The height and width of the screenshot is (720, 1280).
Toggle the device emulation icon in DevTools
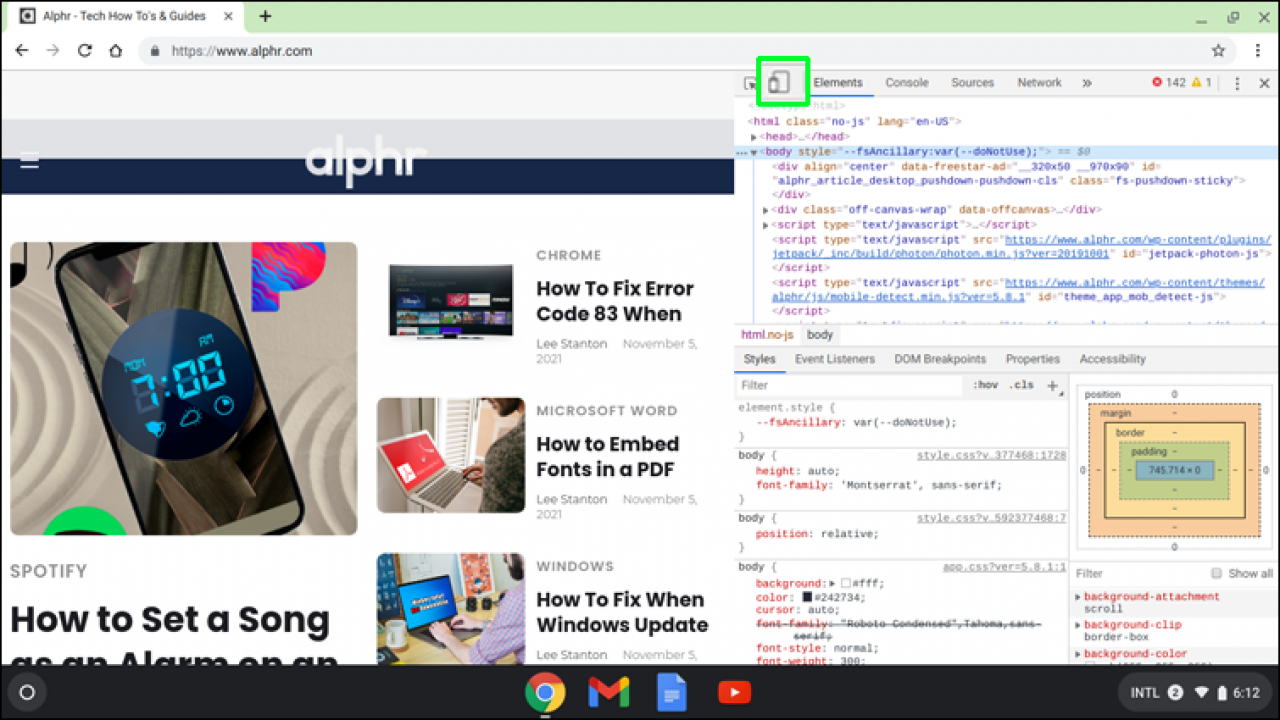(x=781, y=83)
